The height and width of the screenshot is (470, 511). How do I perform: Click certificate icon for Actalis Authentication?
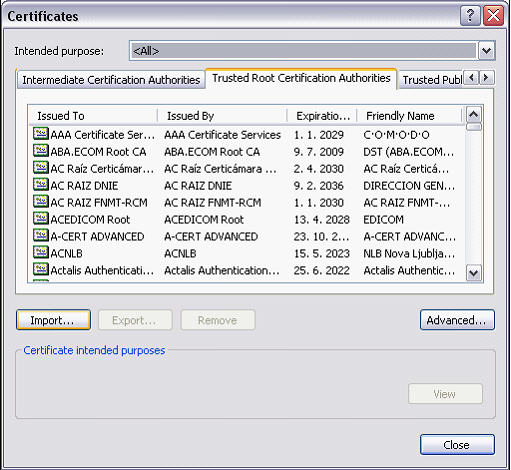[41, 269]
